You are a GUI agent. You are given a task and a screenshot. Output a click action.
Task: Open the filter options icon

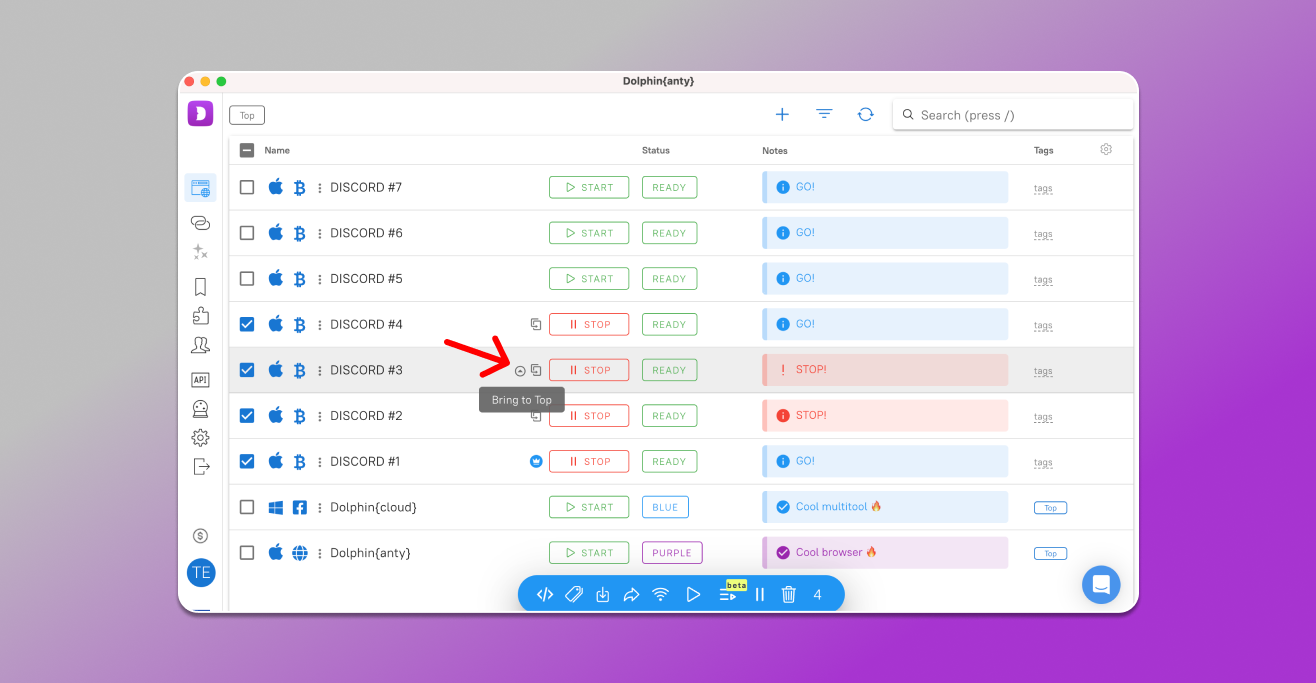coord(824,115)
